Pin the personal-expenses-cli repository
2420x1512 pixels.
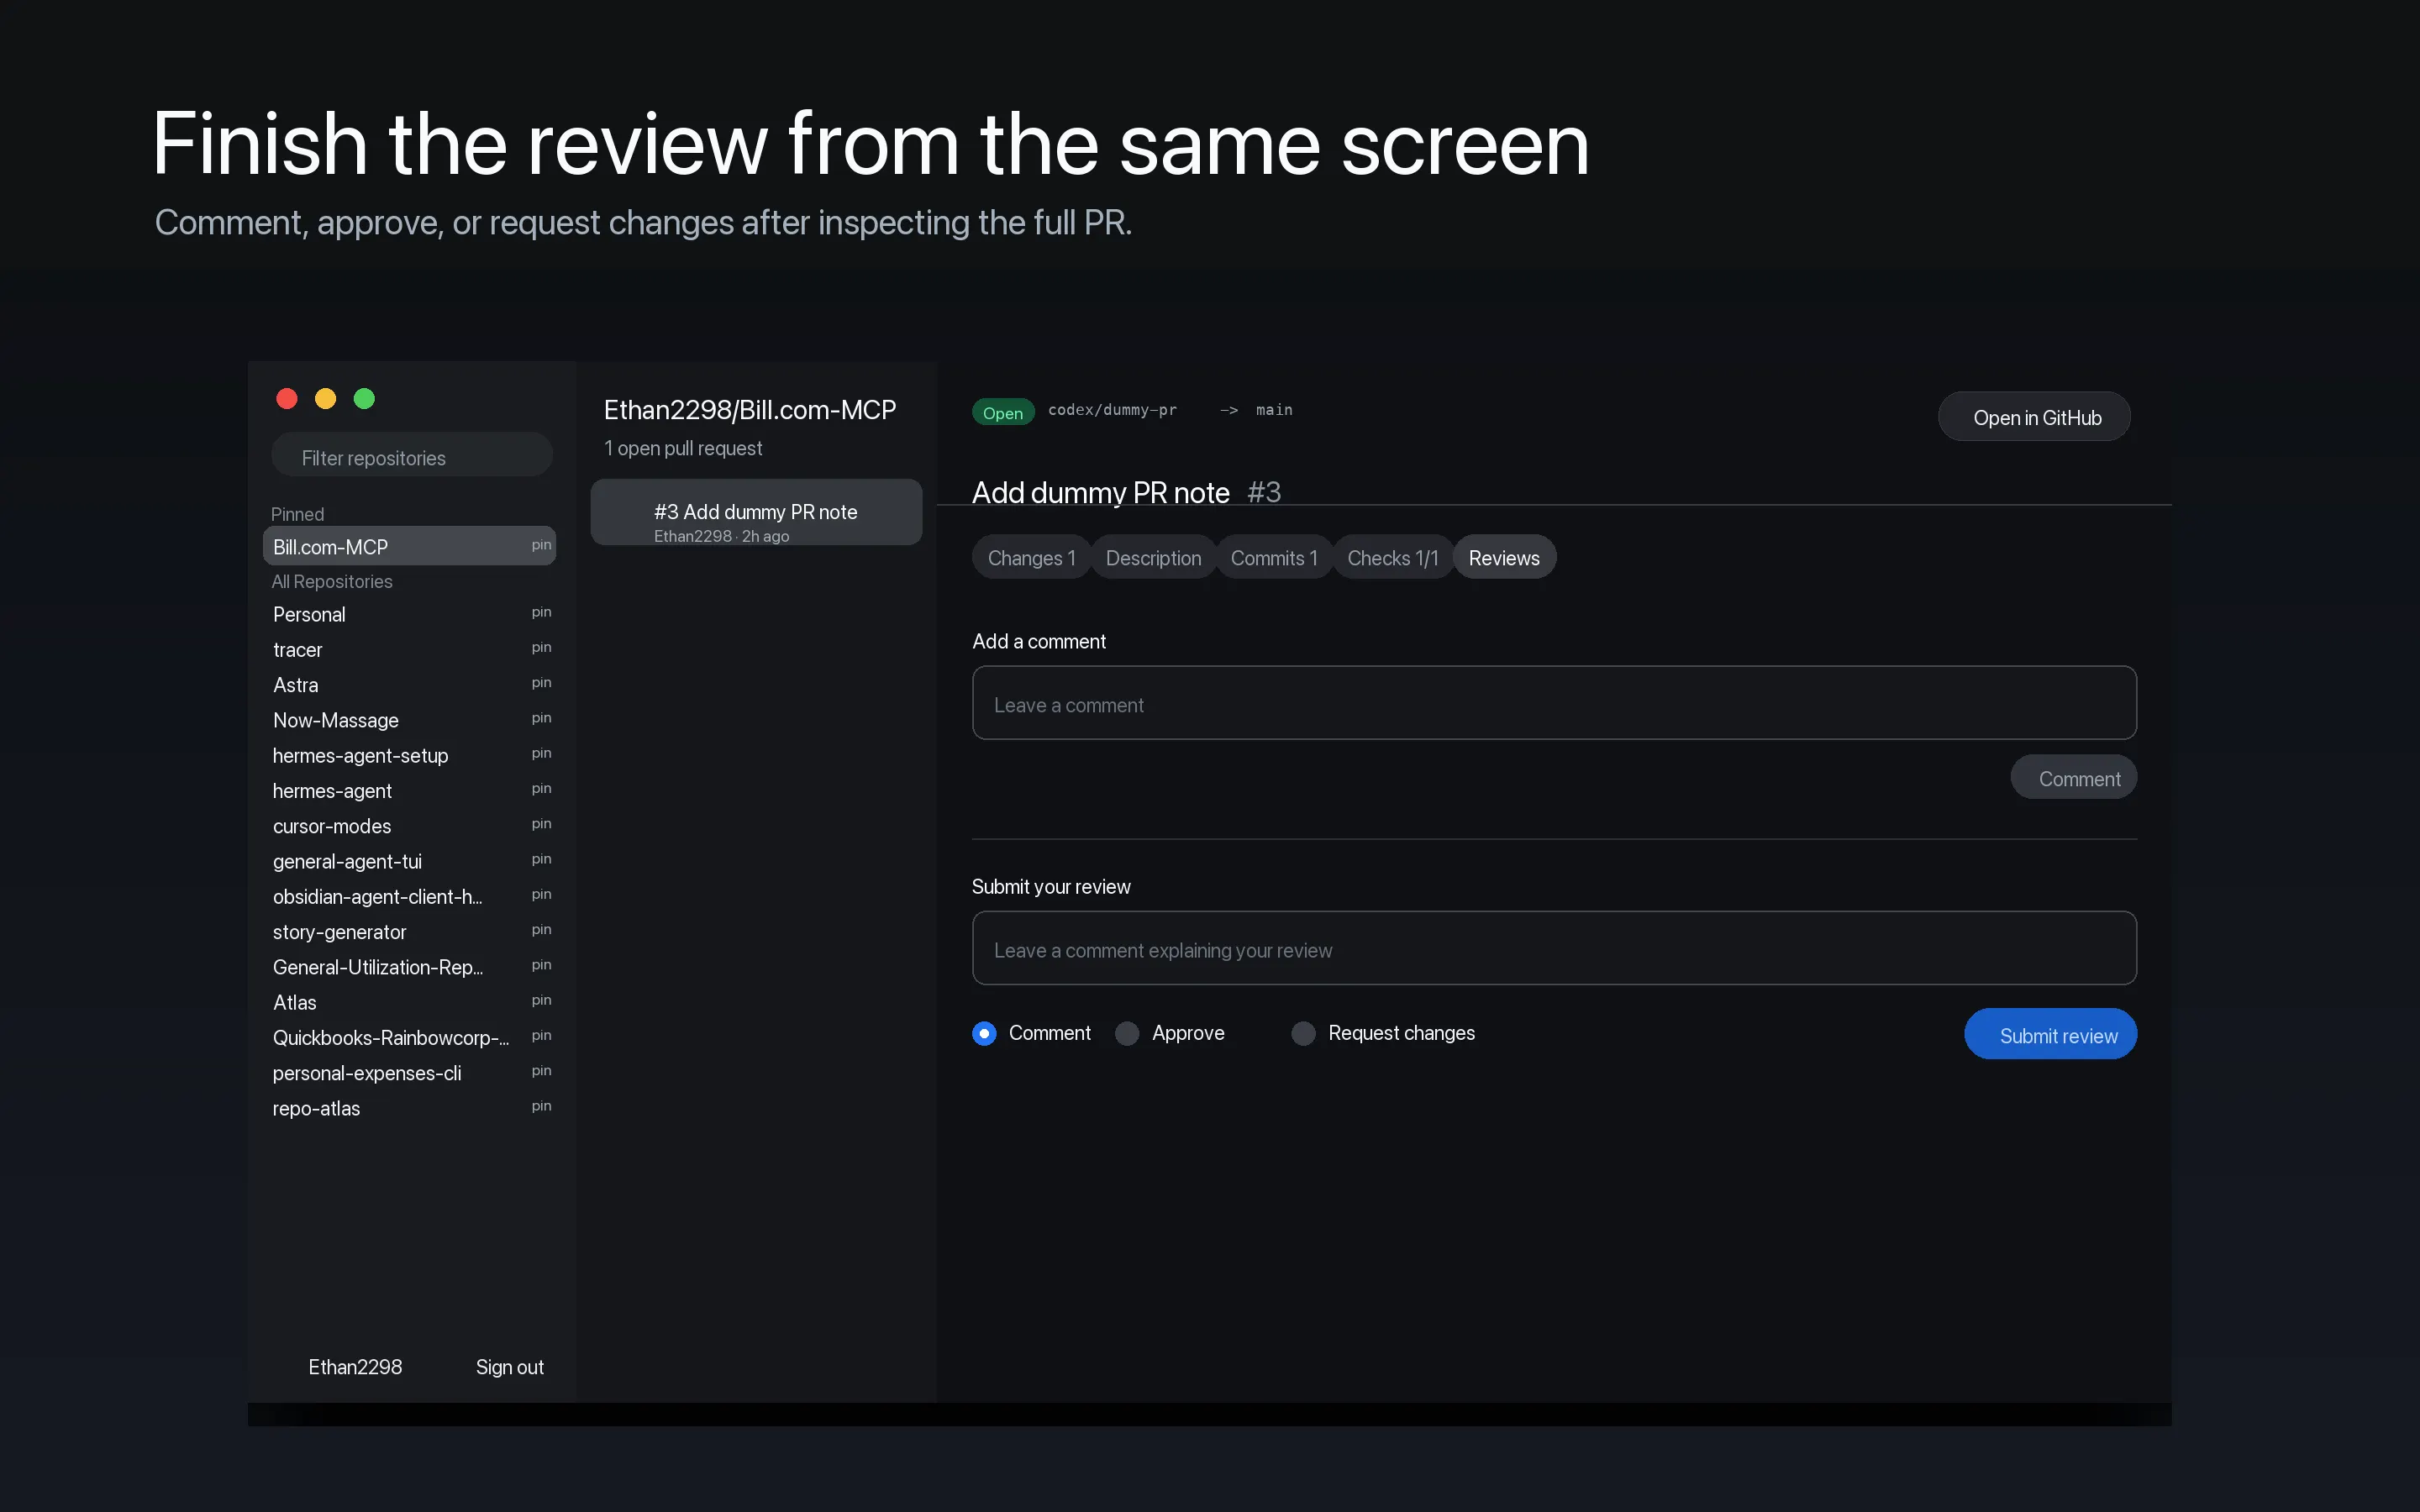[541, 1071]
